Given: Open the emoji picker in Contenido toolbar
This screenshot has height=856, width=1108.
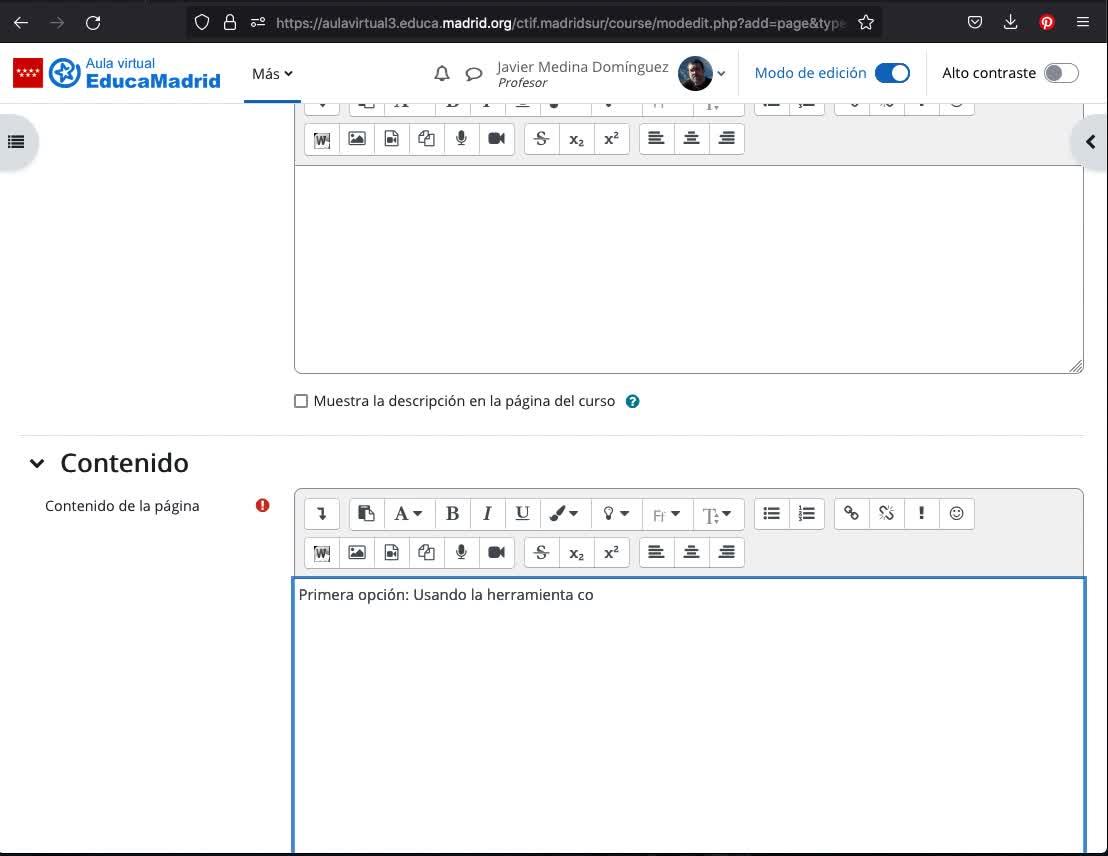Looking at the screenshot, I should click(x=956, y=514).
